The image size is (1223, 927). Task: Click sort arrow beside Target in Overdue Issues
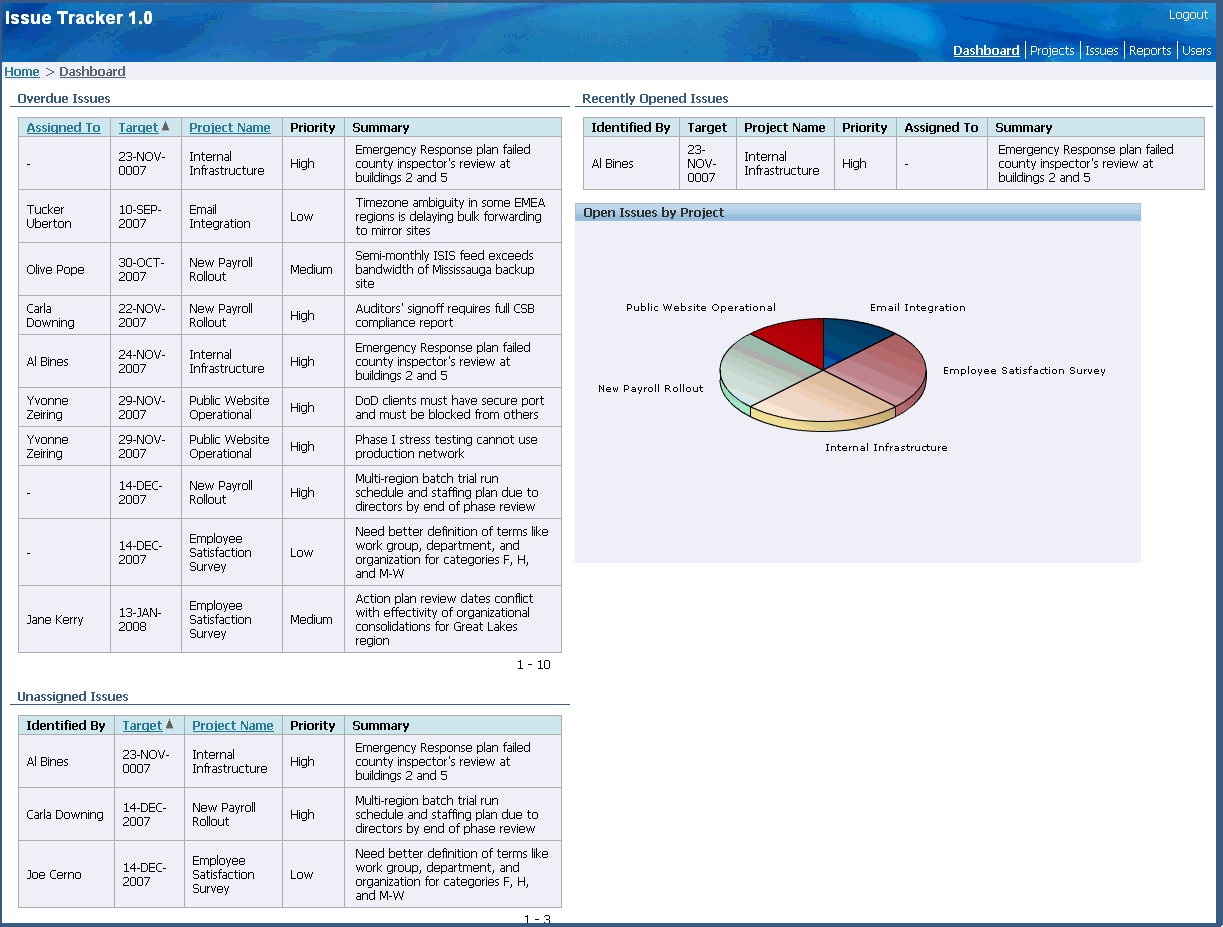click(x=166, y=127)
